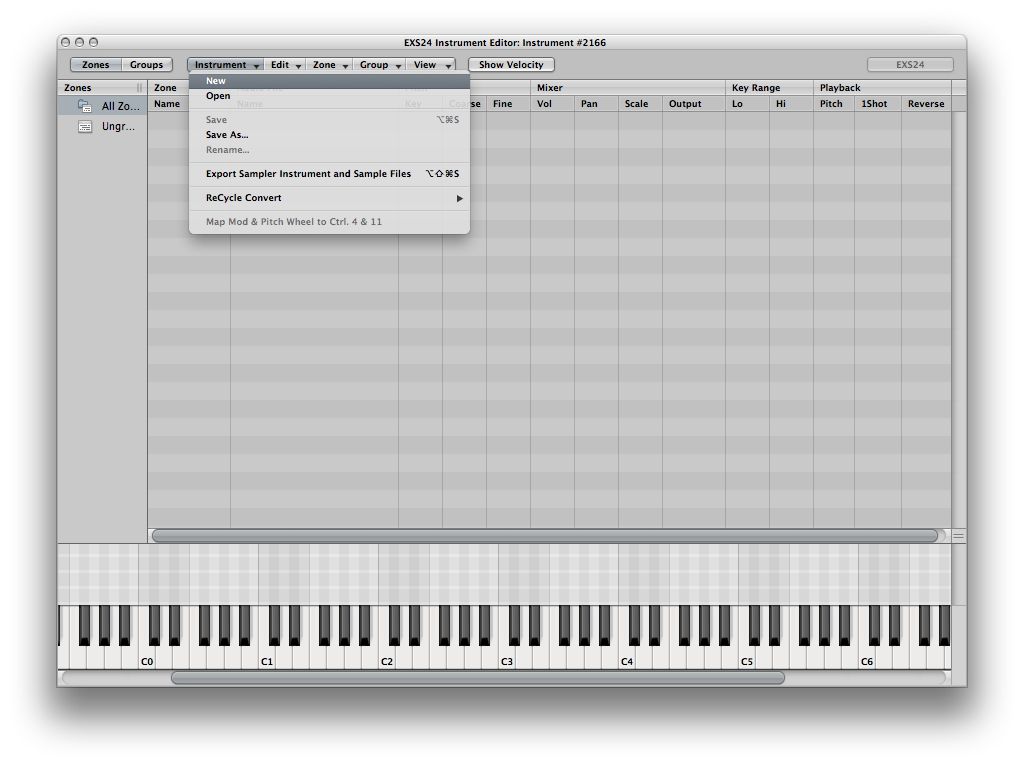Screen dimensions: 1024x766
Task: Click the zone Name column header
Action: click(168, 104)
